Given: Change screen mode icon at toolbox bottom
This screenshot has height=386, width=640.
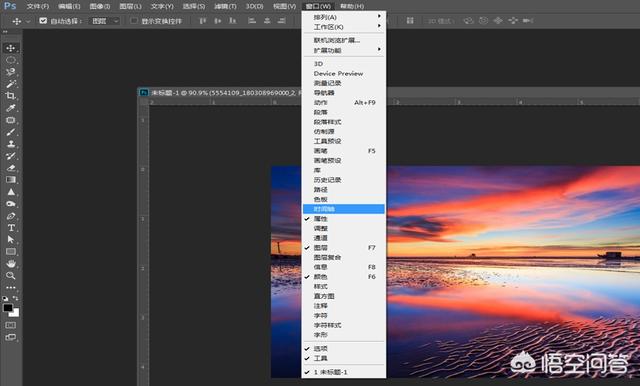Looking at the screenshot, I should tap(11, 337).
